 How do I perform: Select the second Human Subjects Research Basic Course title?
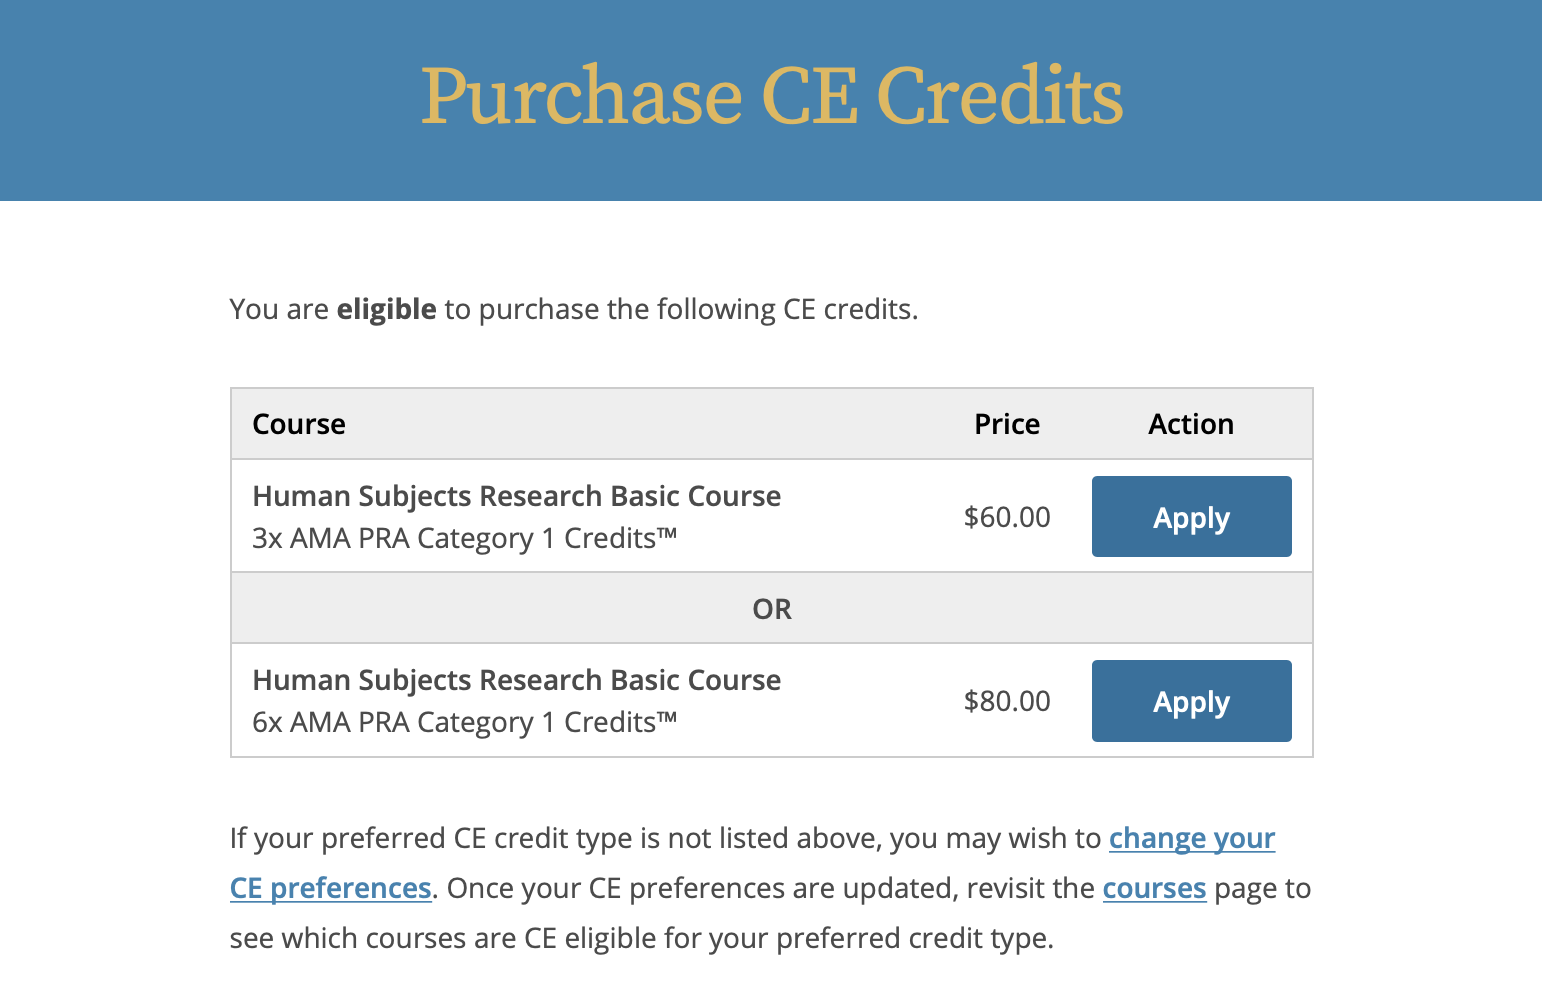(516, 680)
